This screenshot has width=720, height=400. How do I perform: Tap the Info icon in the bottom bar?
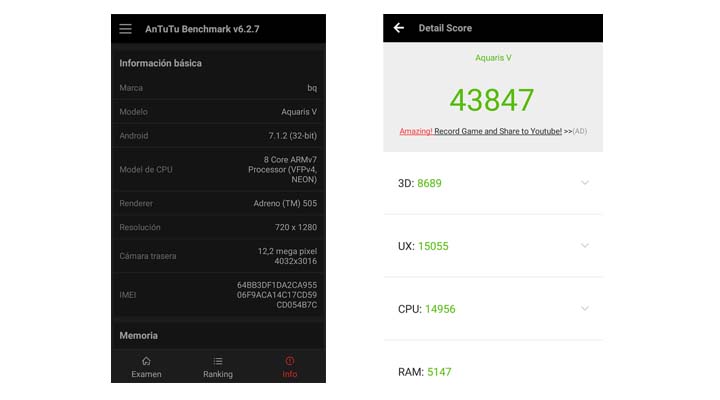click(x=290, y=361)
